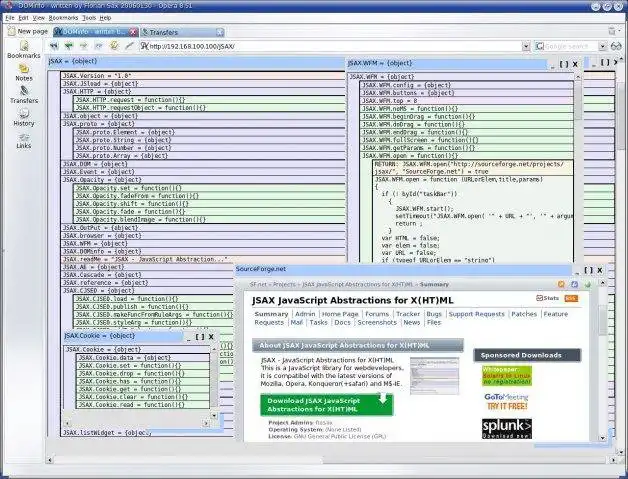
Task: Click the green icon in SourceForge breadcrumb bar
Action: click(588, 284)
